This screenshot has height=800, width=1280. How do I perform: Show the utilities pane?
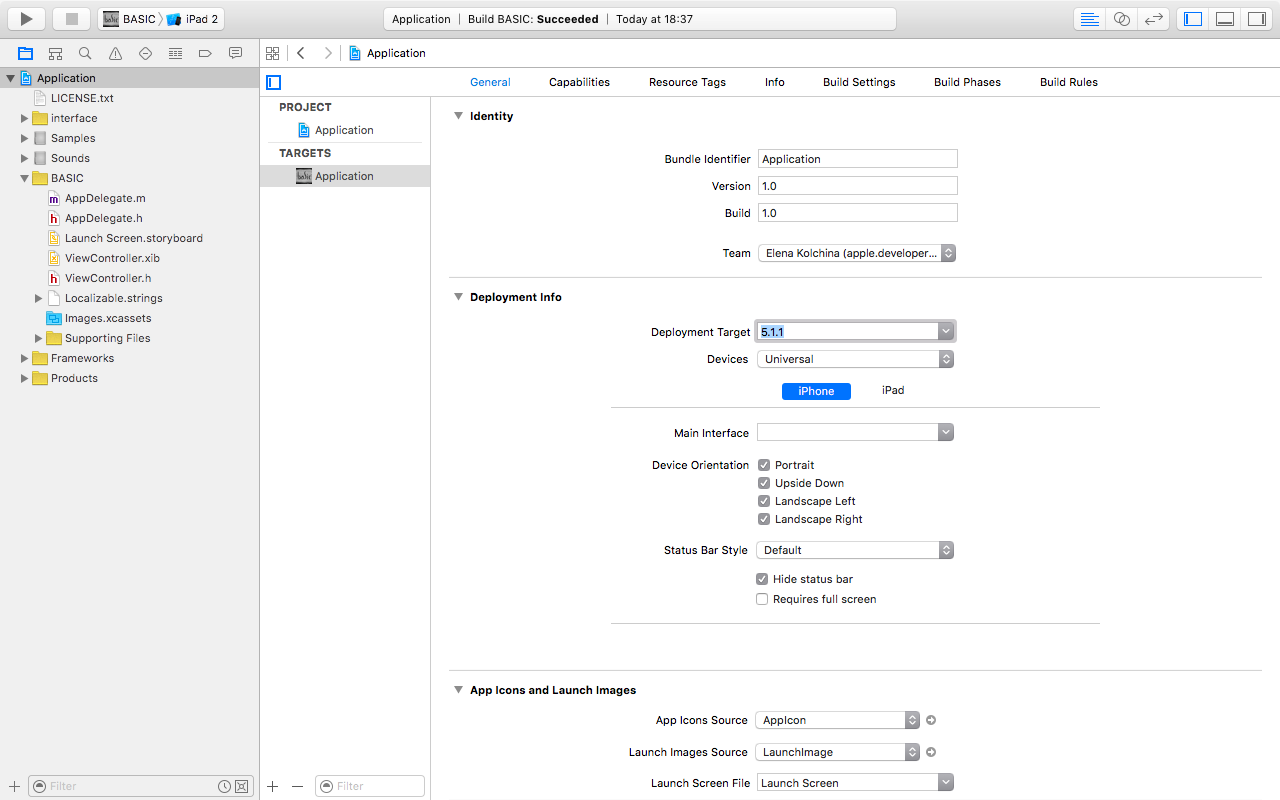1256,19
